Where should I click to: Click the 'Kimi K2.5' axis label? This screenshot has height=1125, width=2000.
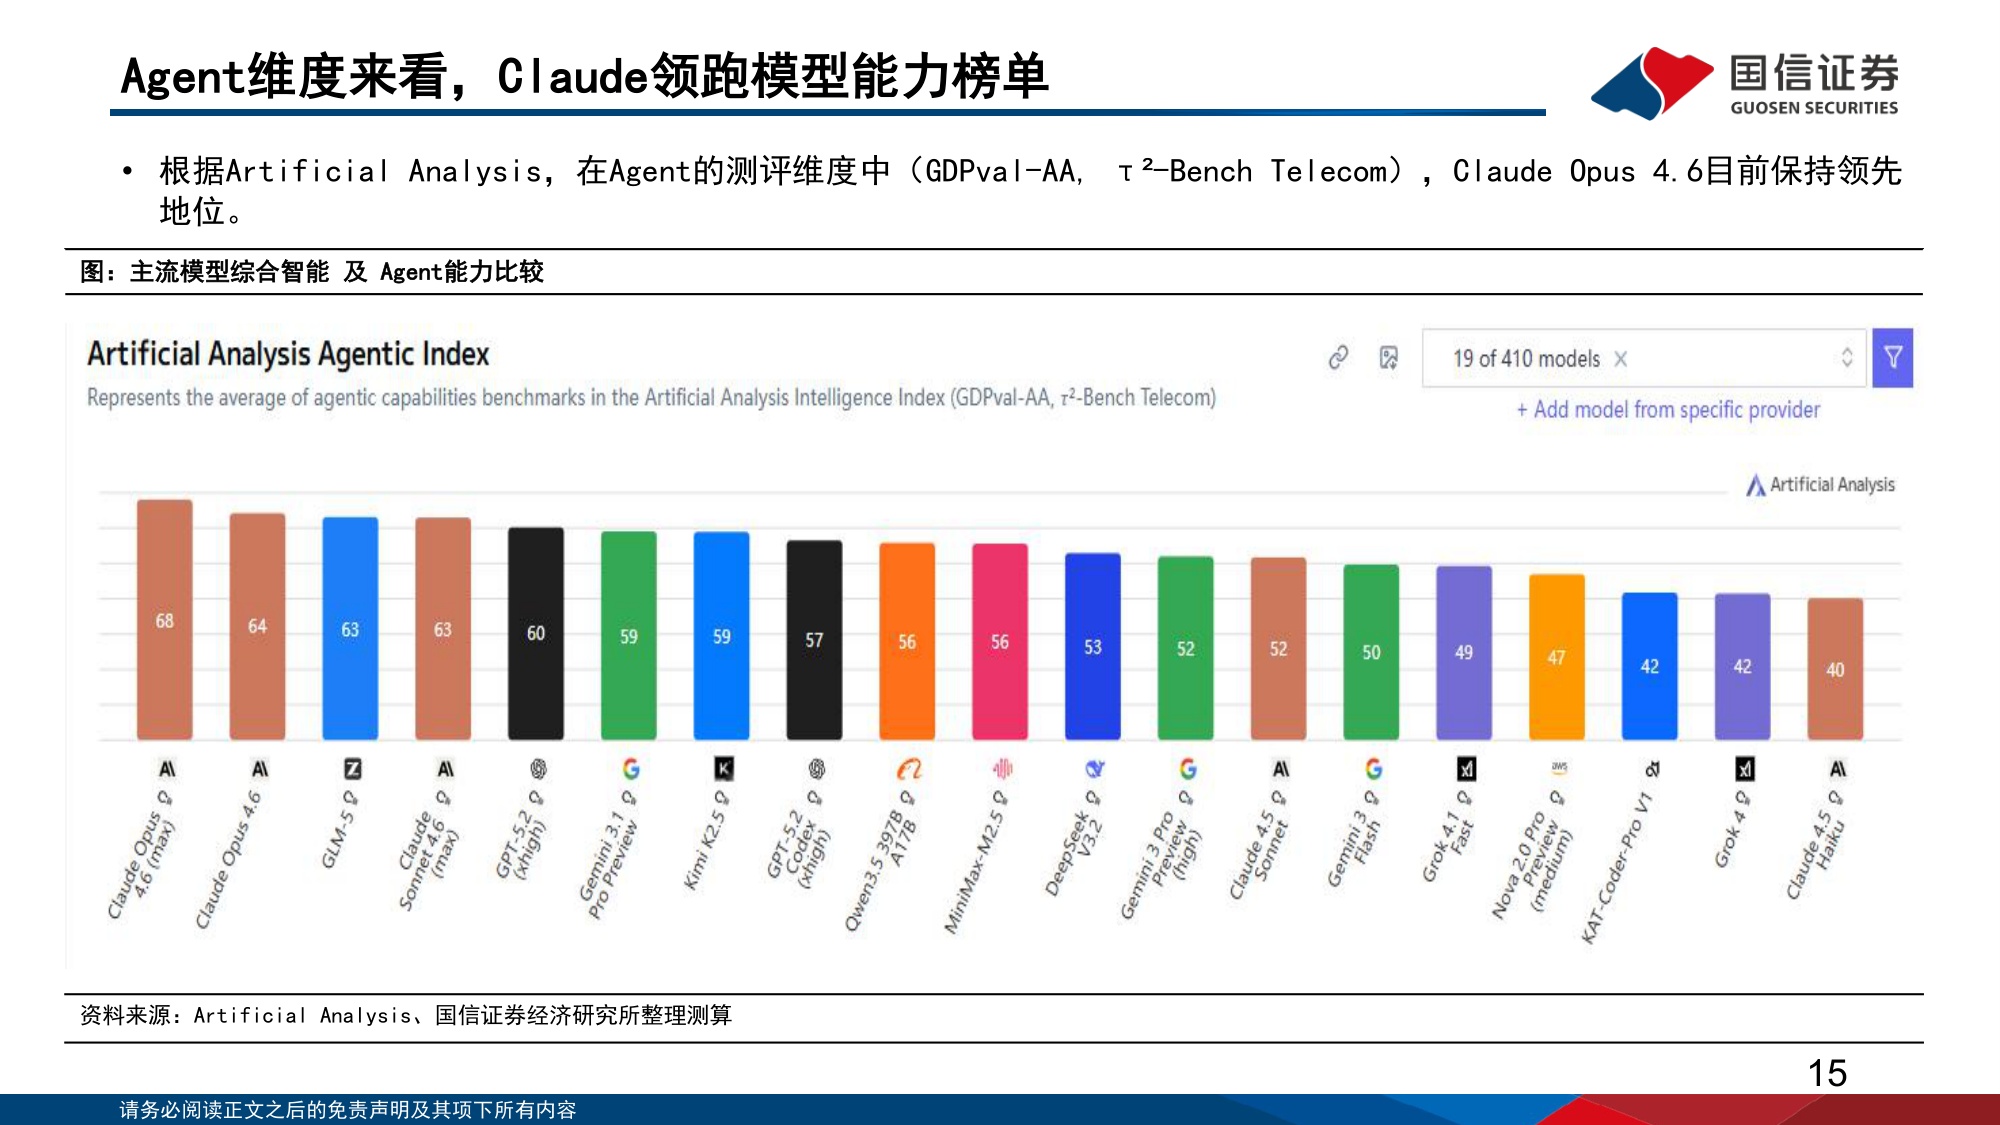pyautogui.click(x=707, y=840)
